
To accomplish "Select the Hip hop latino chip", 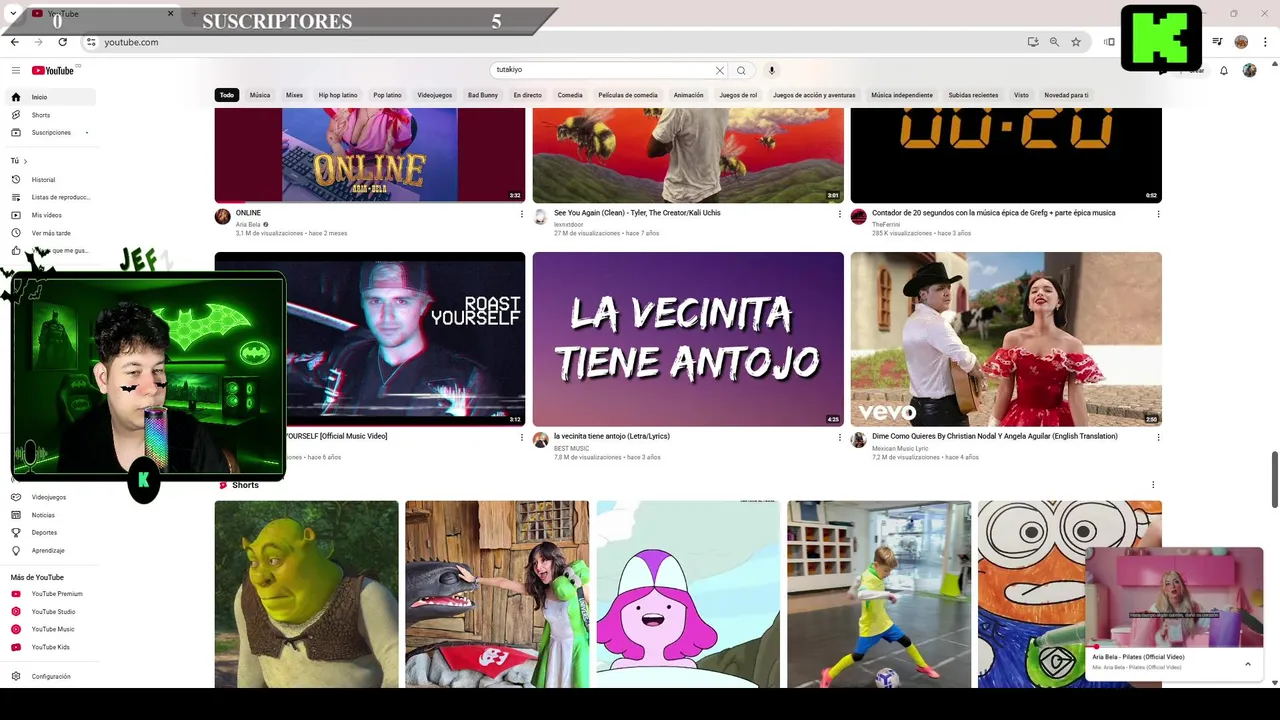I will coord(338,95).
